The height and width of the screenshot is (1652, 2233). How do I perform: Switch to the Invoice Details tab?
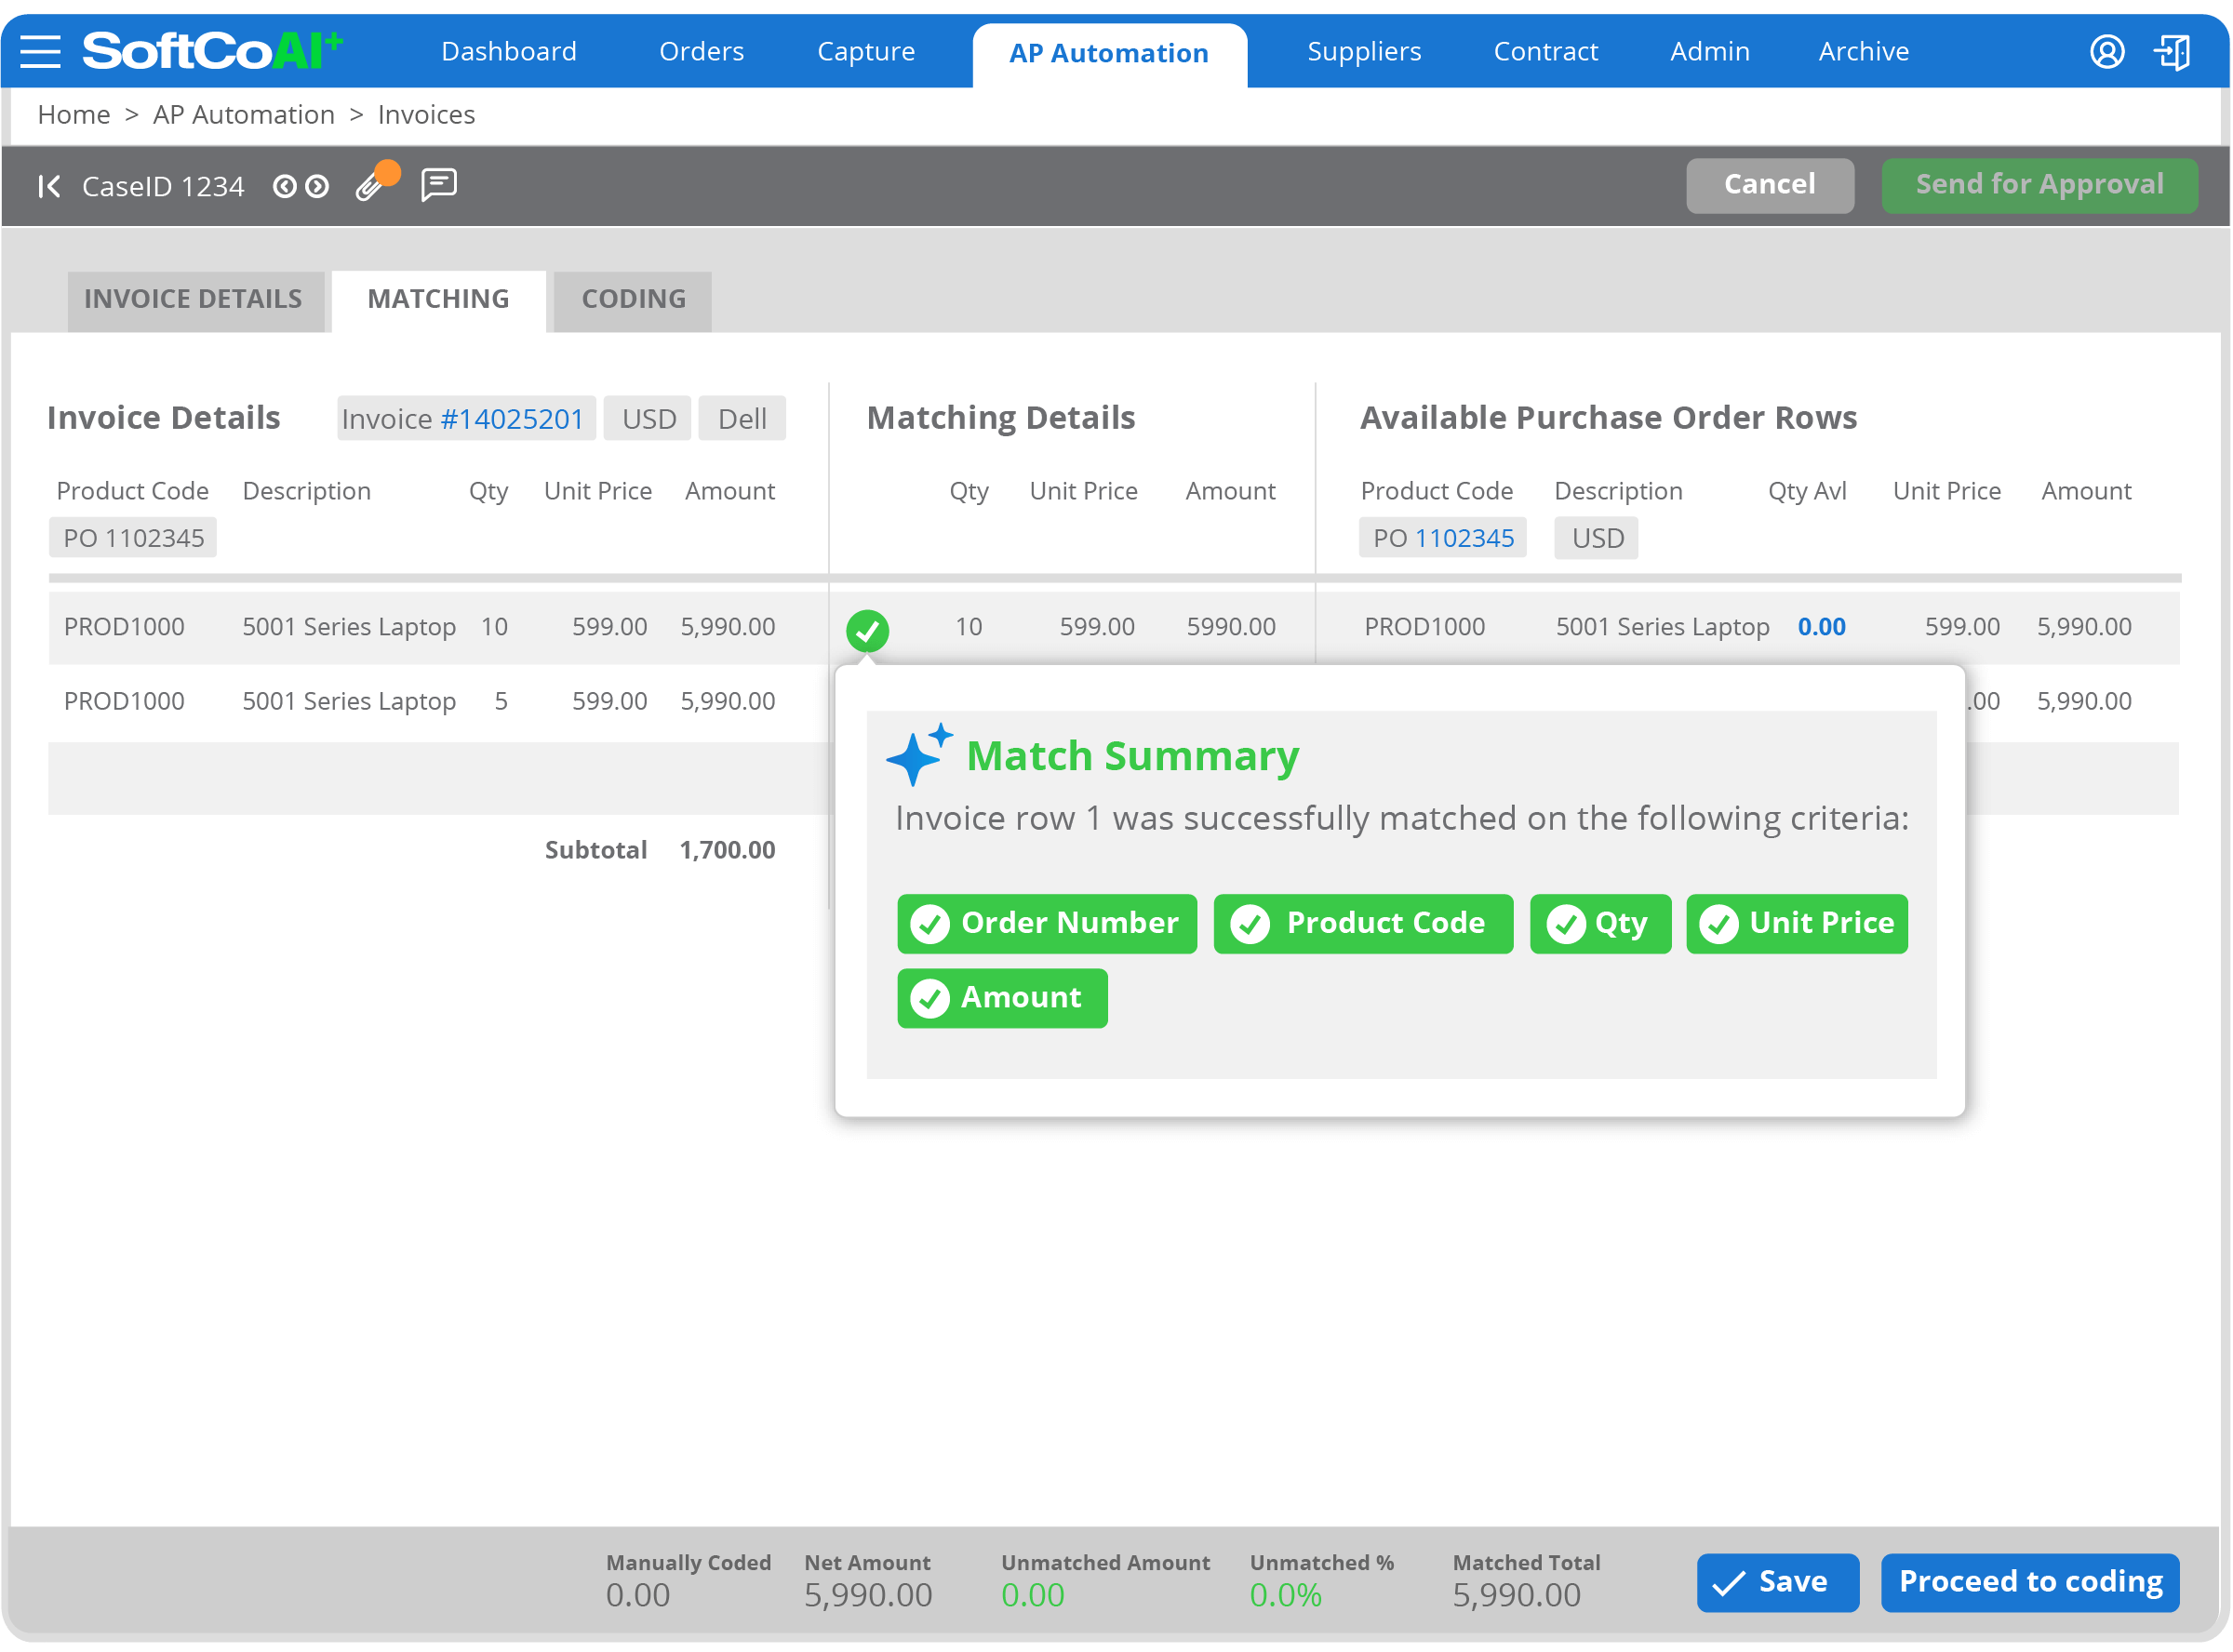point(193,299)
